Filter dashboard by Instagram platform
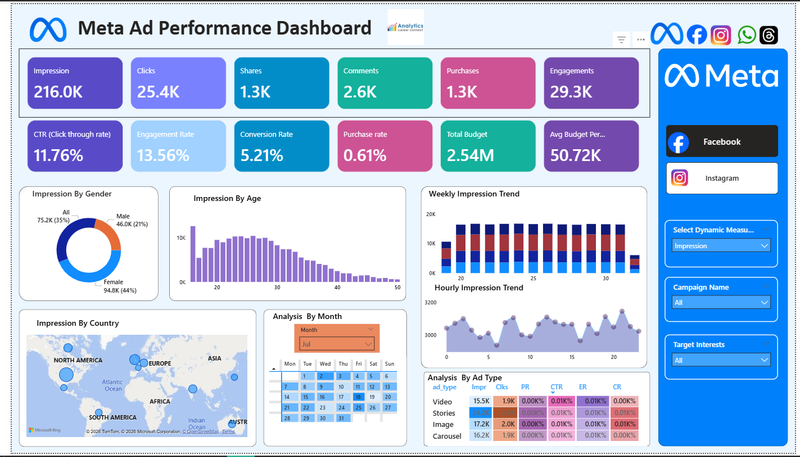 click(721, 178)
